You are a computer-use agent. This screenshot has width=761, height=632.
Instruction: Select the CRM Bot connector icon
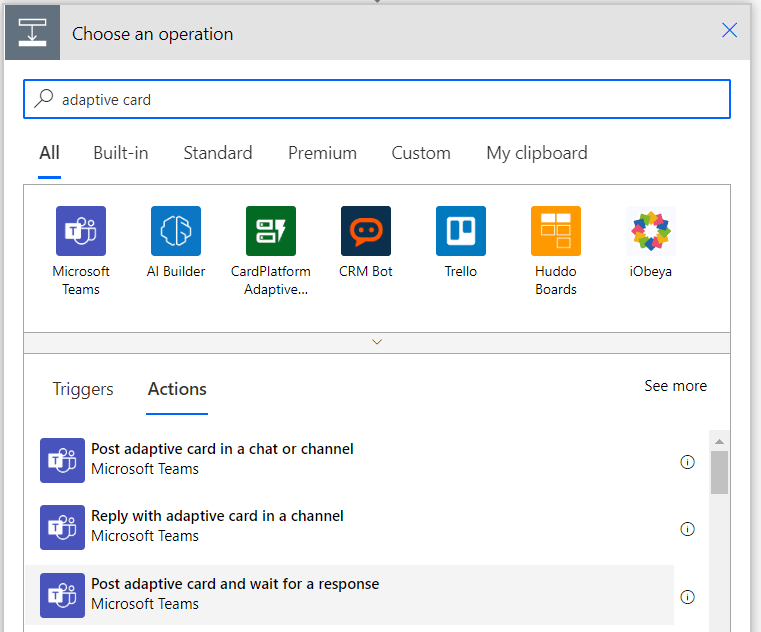(x=365, y=231)
